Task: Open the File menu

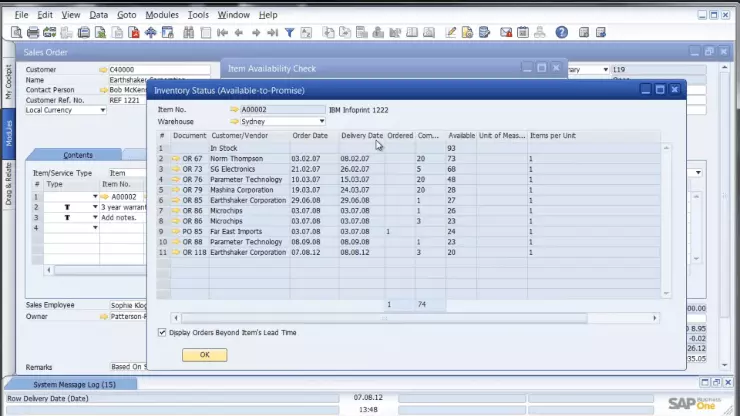Action: (21, 15)
